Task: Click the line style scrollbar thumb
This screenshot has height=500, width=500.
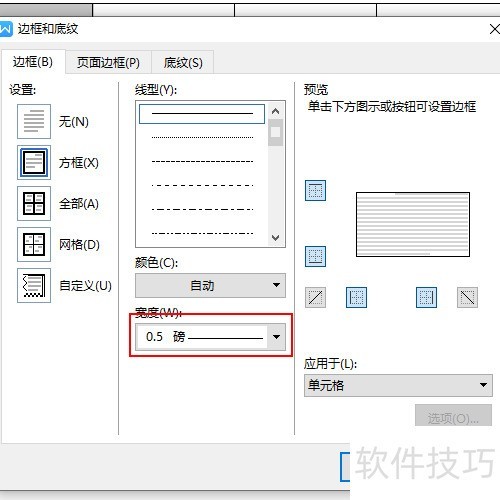Action: [275, 132]
